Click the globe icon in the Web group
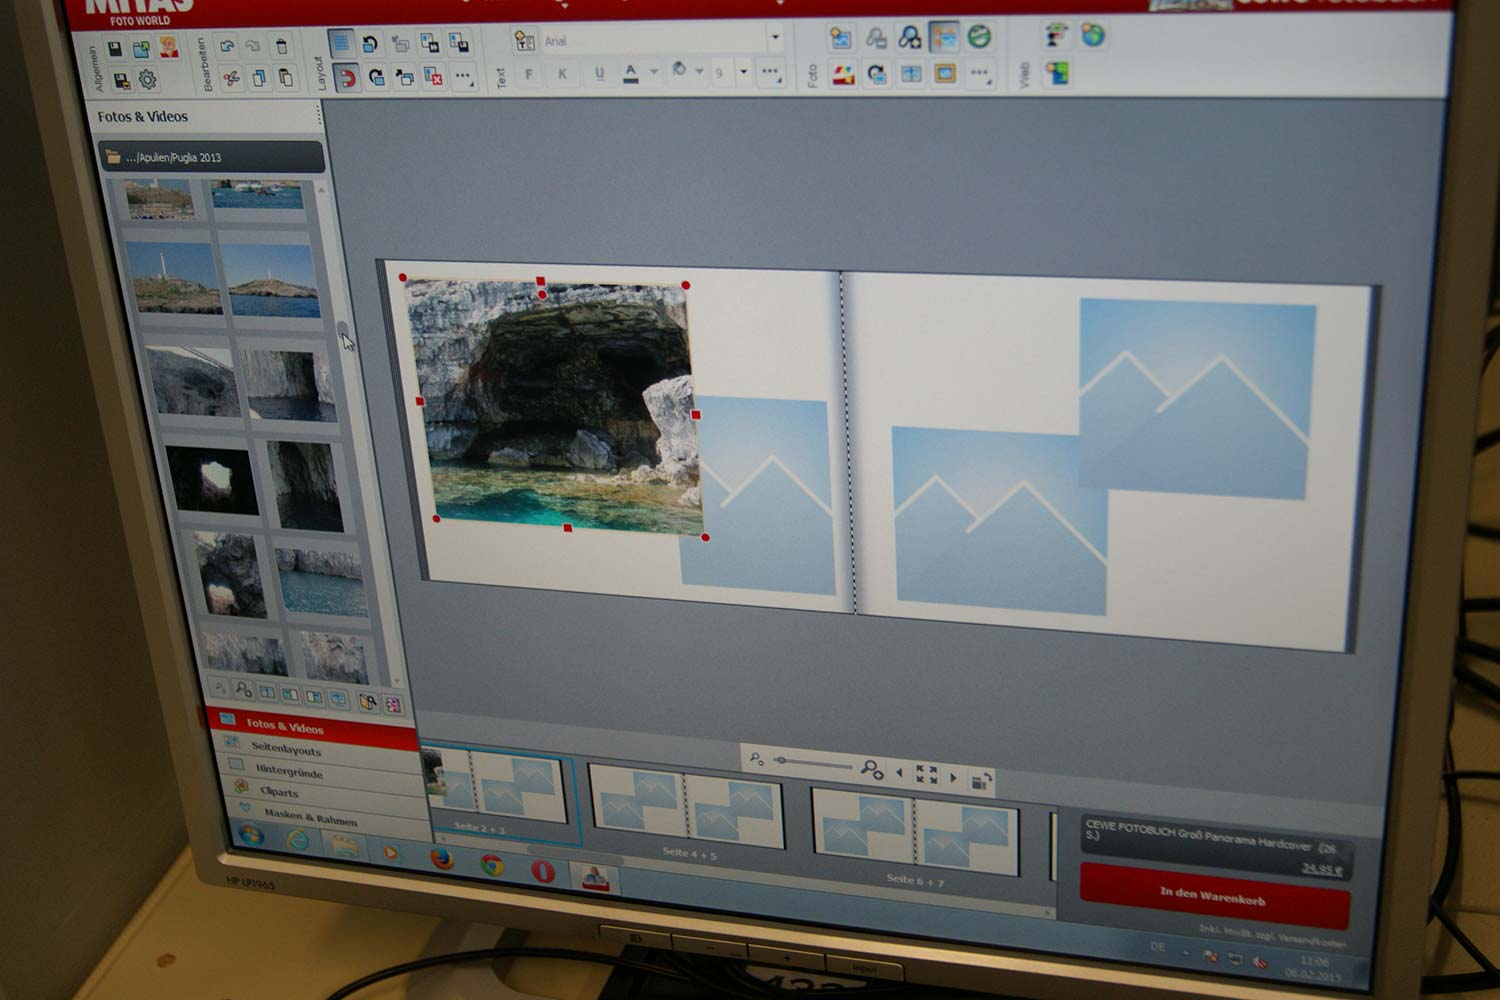 pos(1093,36)
